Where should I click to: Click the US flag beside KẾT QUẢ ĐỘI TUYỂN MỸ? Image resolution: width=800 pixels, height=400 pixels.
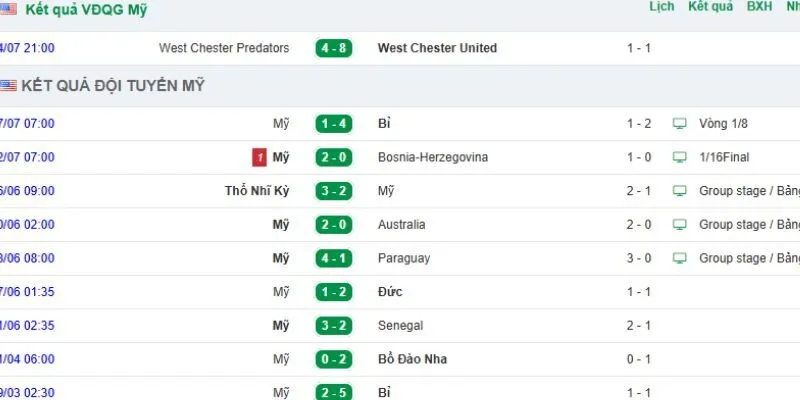pos(8,86)
